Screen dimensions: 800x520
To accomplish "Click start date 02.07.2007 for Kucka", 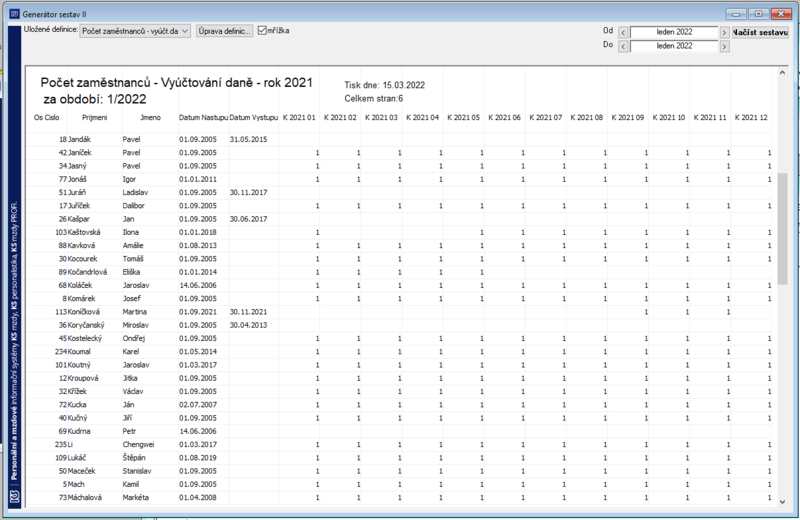I will click(x=198, y=405).
